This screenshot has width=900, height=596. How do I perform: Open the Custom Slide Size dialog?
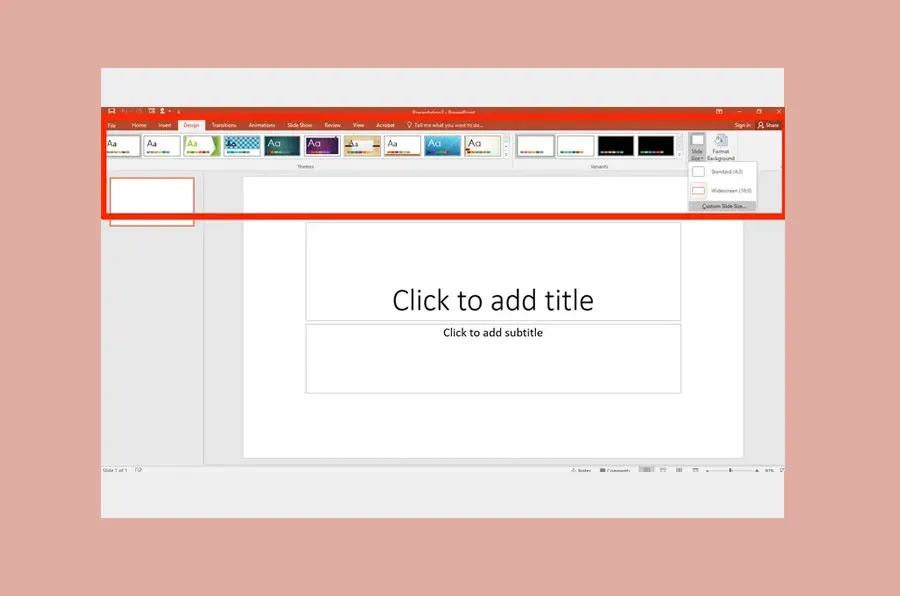pos(725,205)
